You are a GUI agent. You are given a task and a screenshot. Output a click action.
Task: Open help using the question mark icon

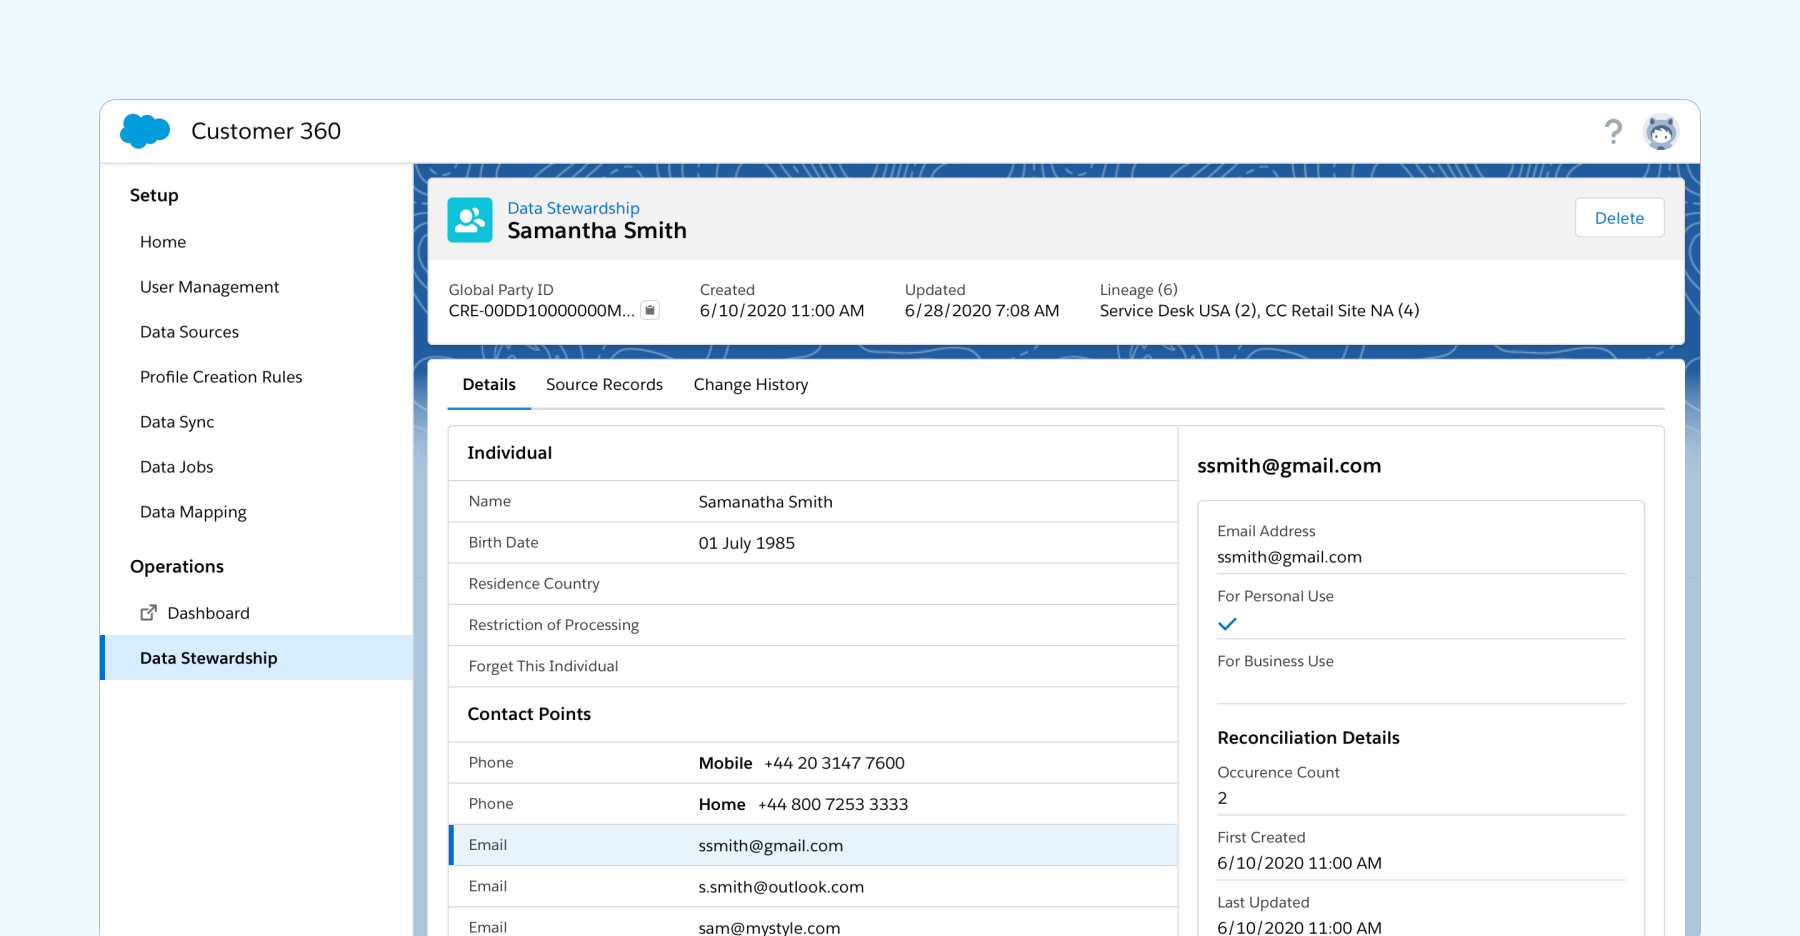point(1613,131)
